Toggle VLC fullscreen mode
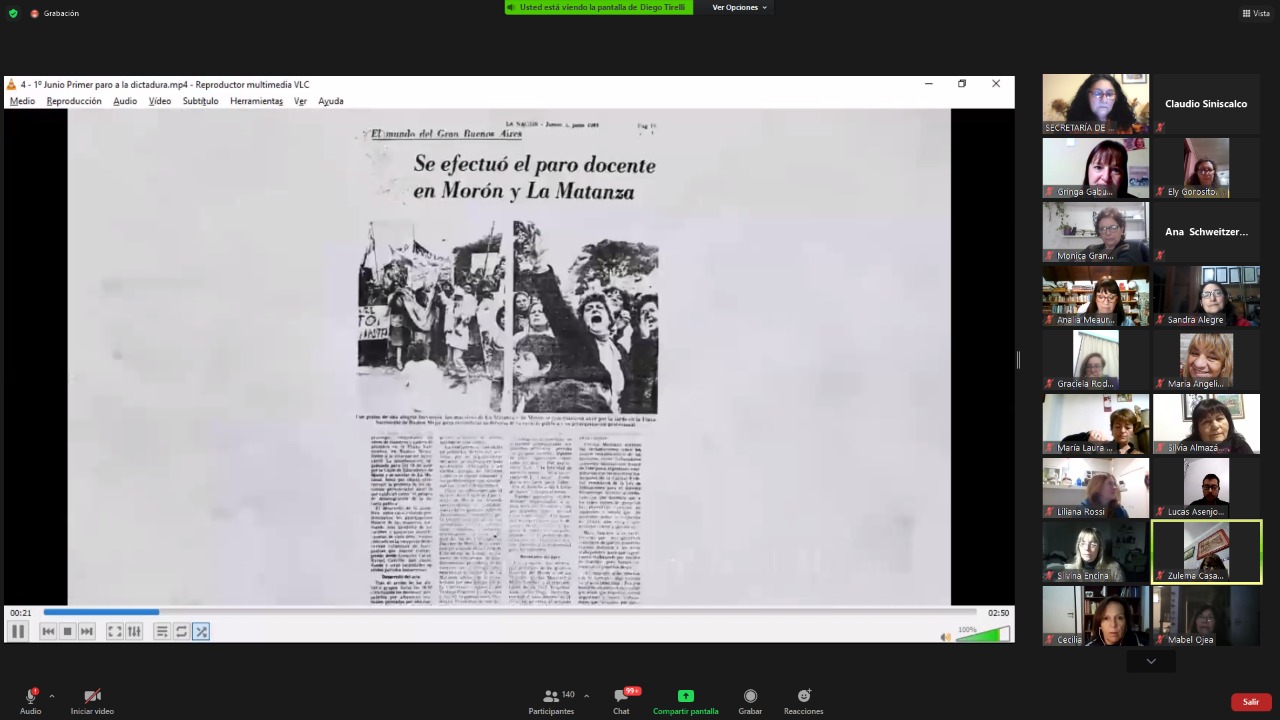Viewport: 1280px width, 720px height. [x=115, y=631]
